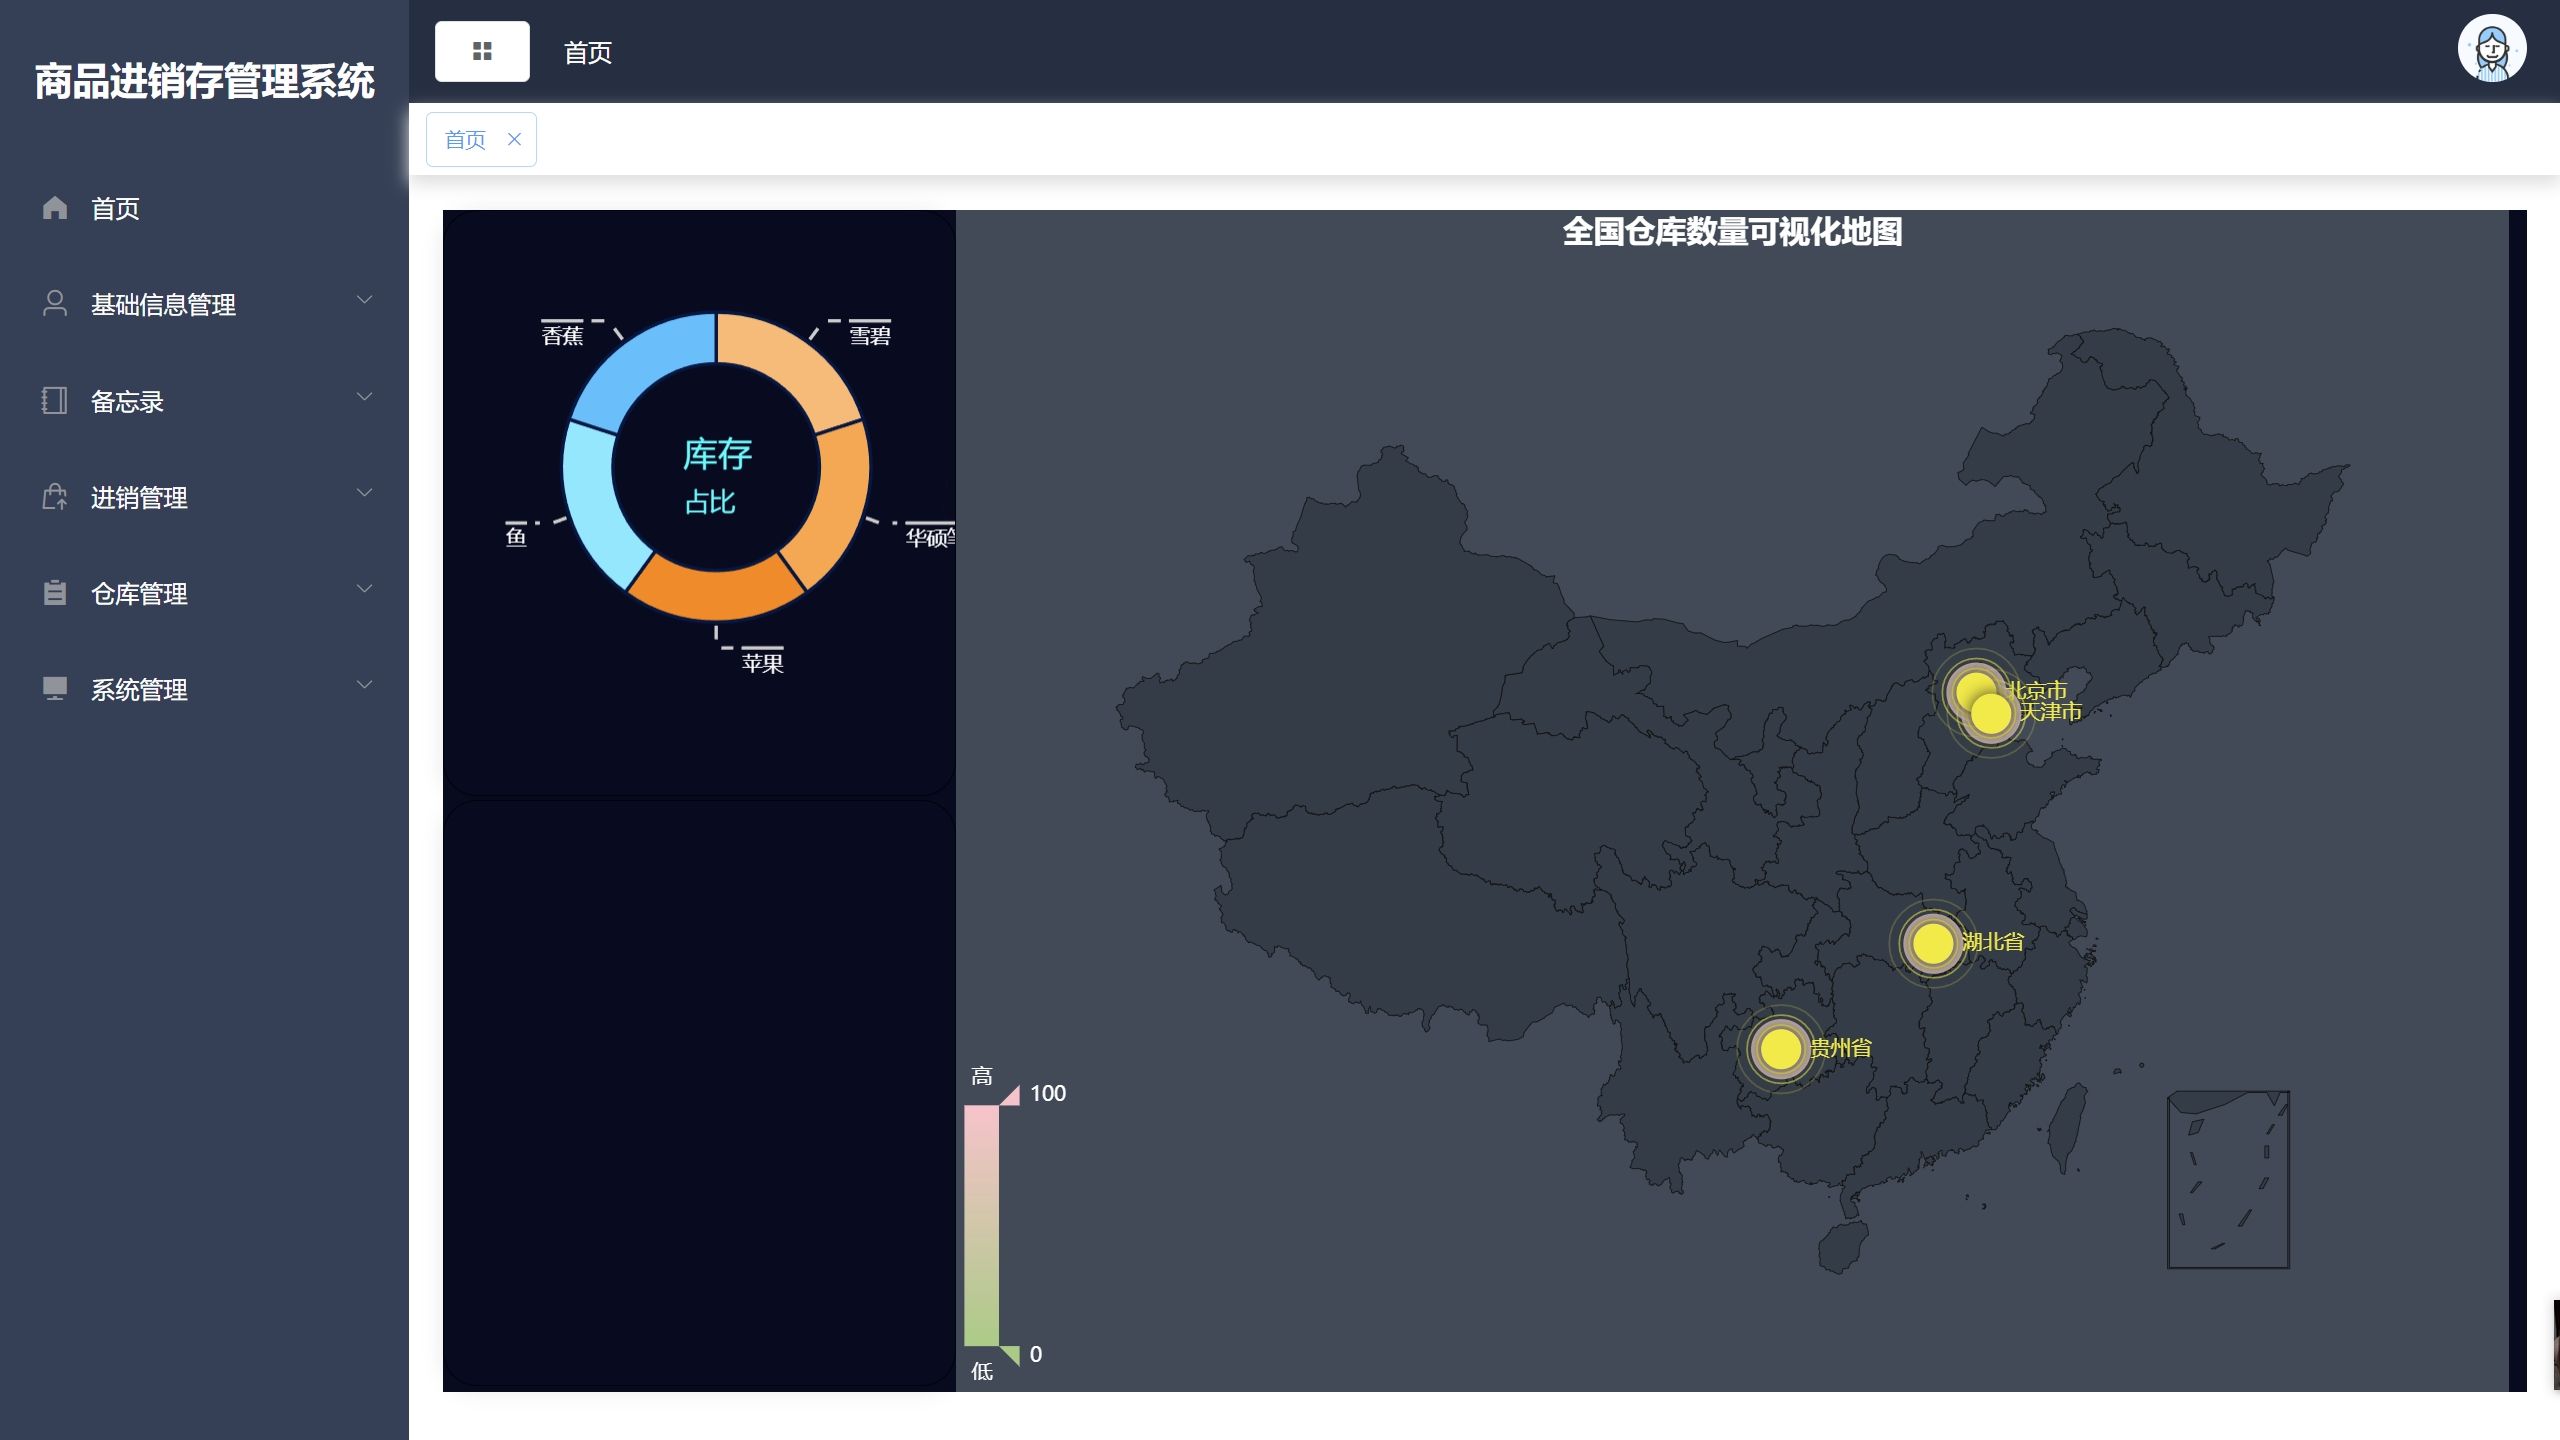The width and height of the screenshot is (2560, 1440).
Task: Click the sidebar collapse grid icon in header
Action: click(x=482, y=49)
